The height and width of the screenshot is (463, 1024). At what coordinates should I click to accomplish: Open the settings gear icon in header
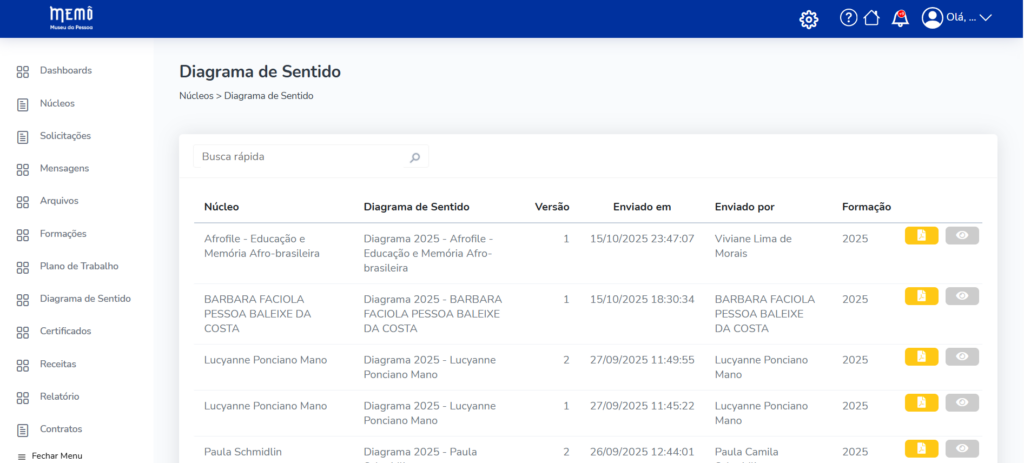click(809, 19)
